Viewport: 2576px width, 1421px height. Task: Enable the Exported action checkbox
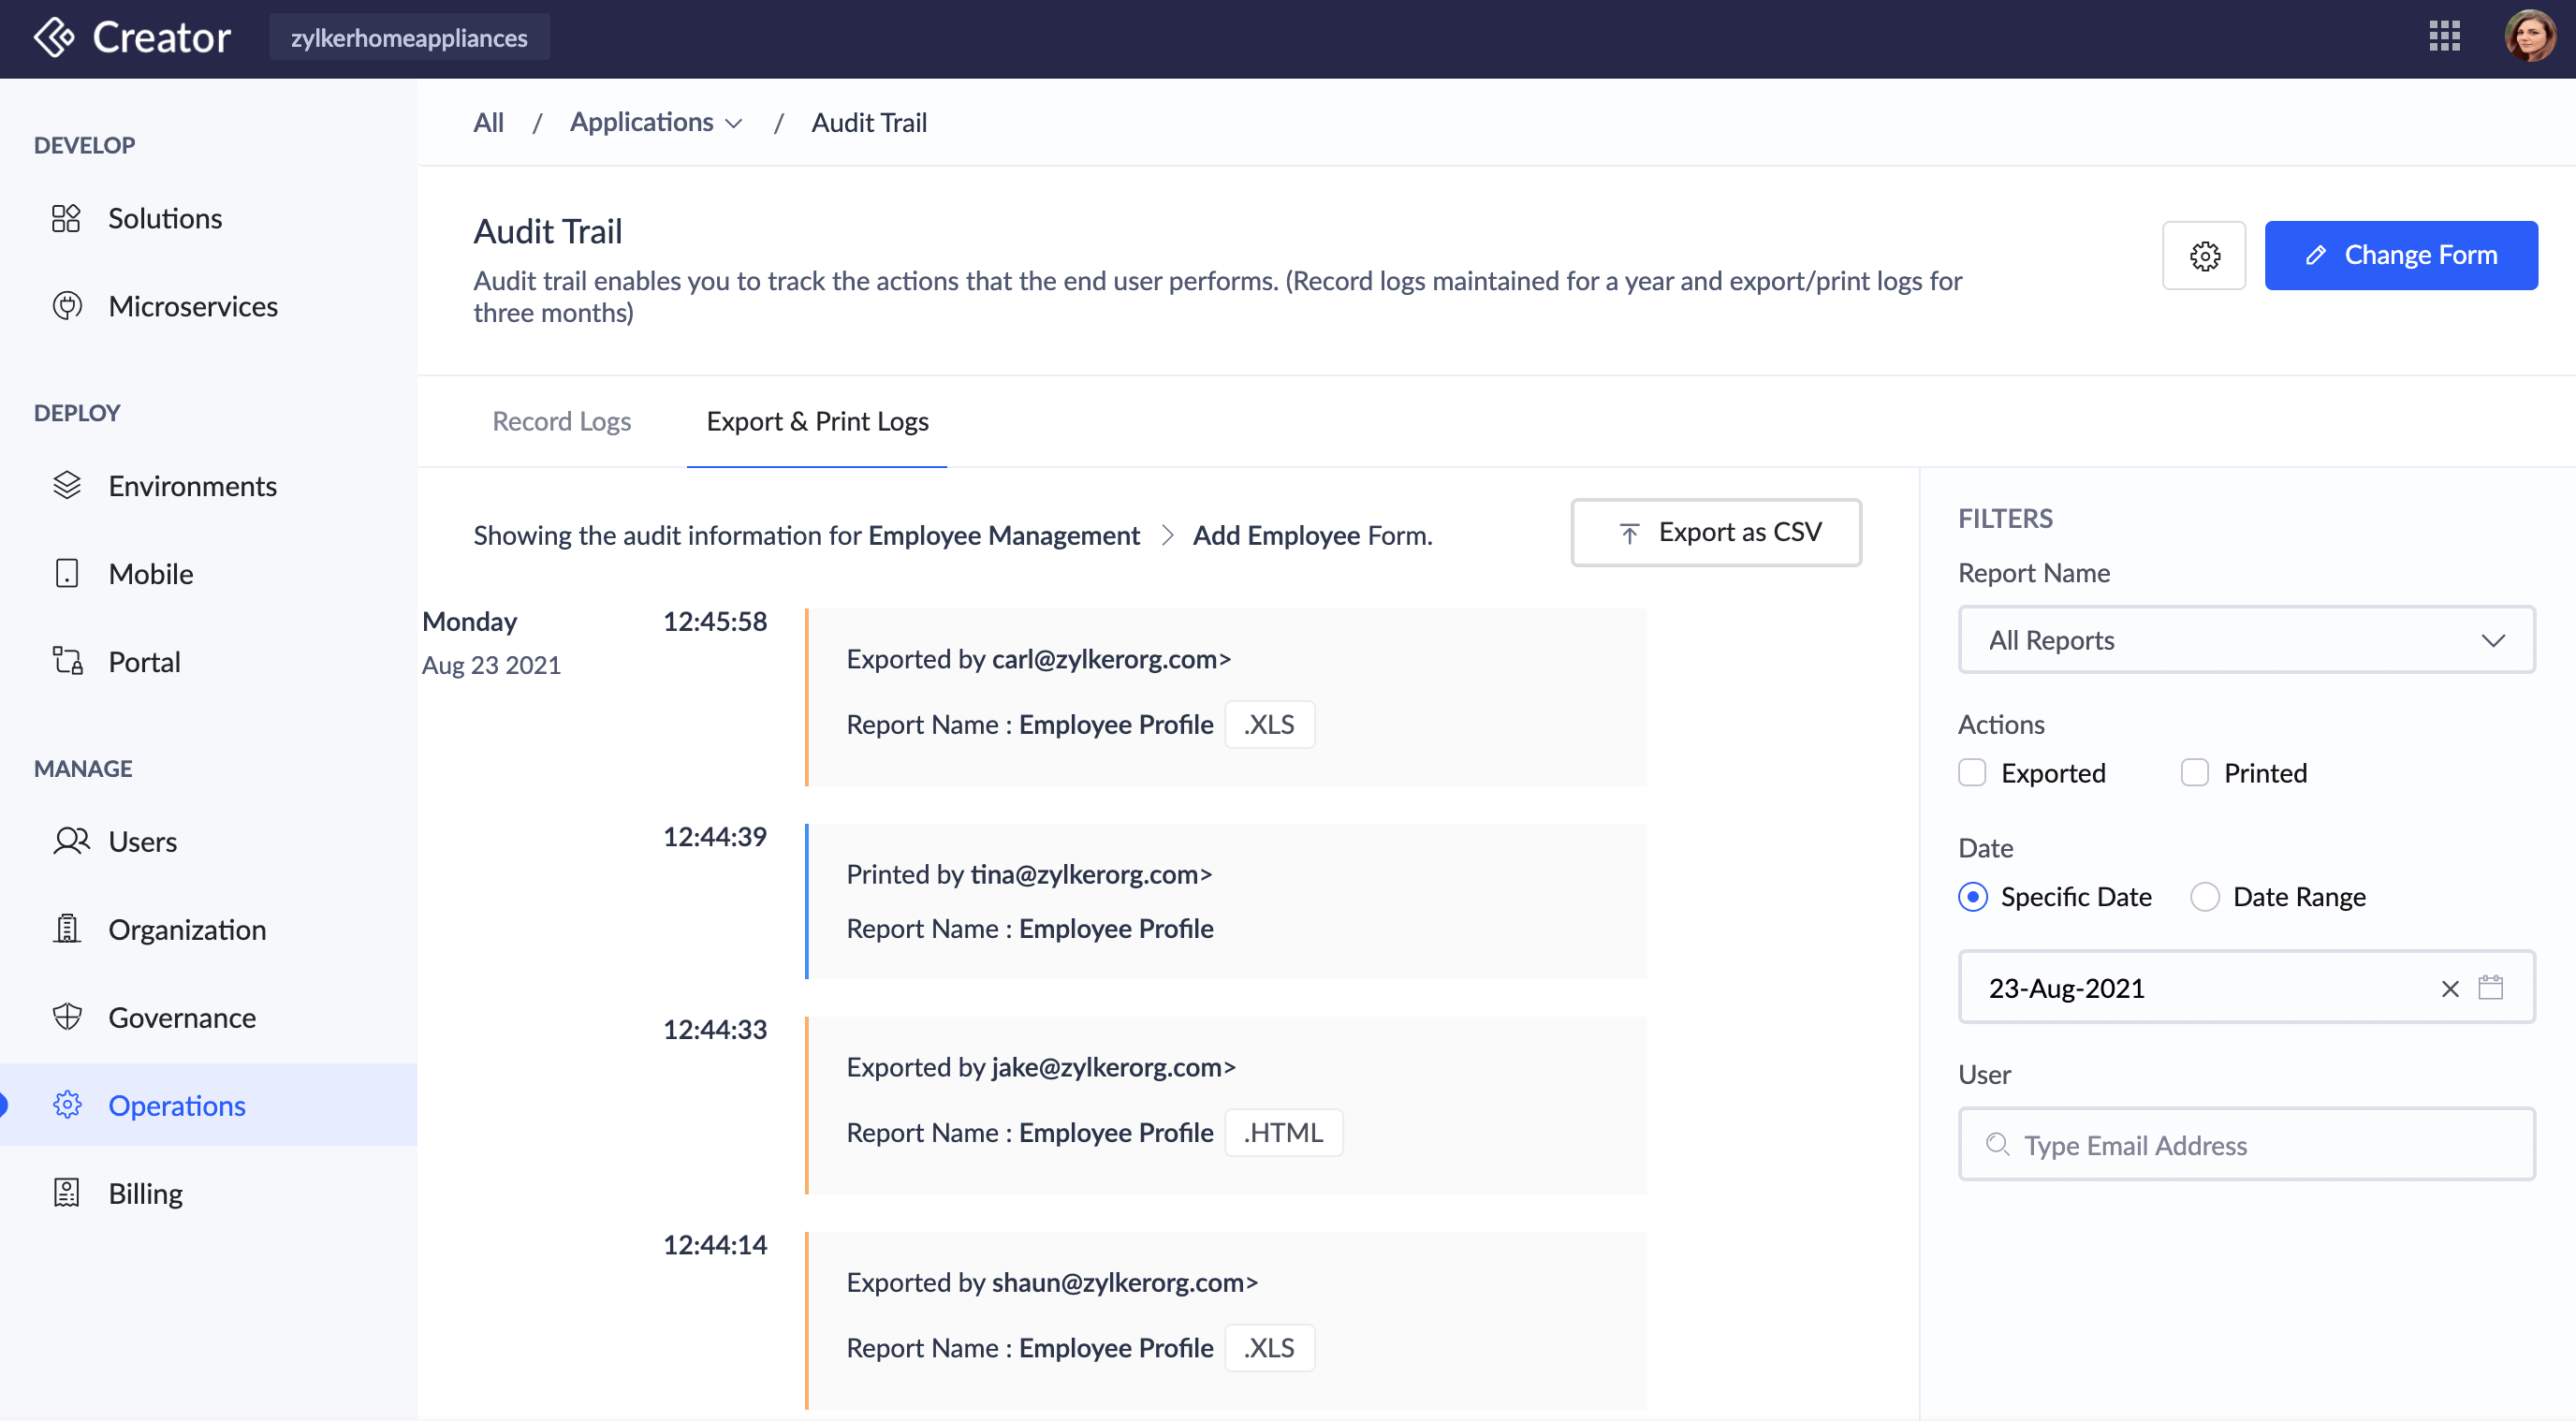coord(1972,773)
